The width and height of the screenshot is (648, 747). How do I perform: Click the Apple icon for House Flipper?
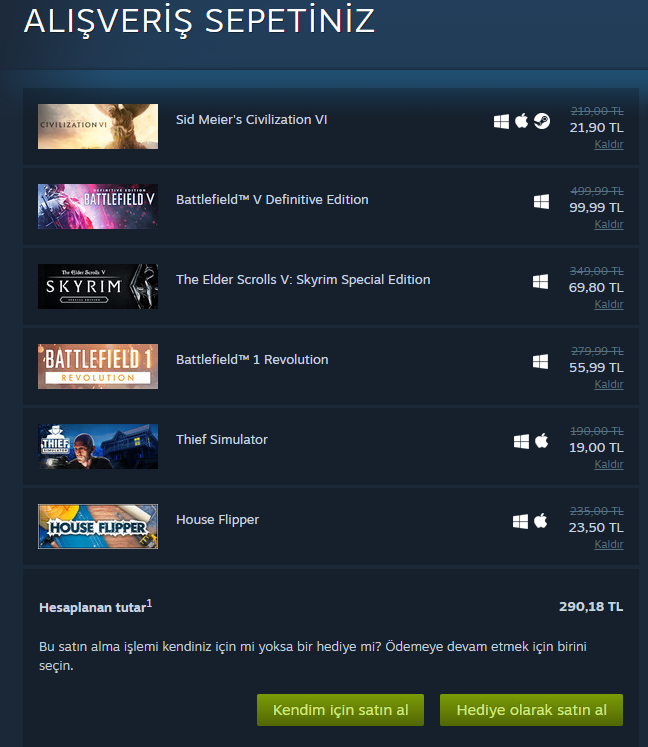click(541, 521)
